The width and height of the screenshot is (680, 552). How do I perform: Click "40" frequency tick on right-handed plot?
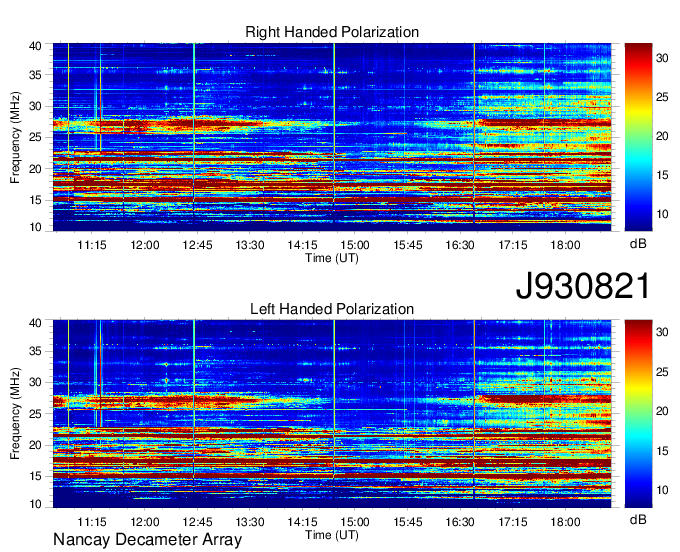point(36,46)
